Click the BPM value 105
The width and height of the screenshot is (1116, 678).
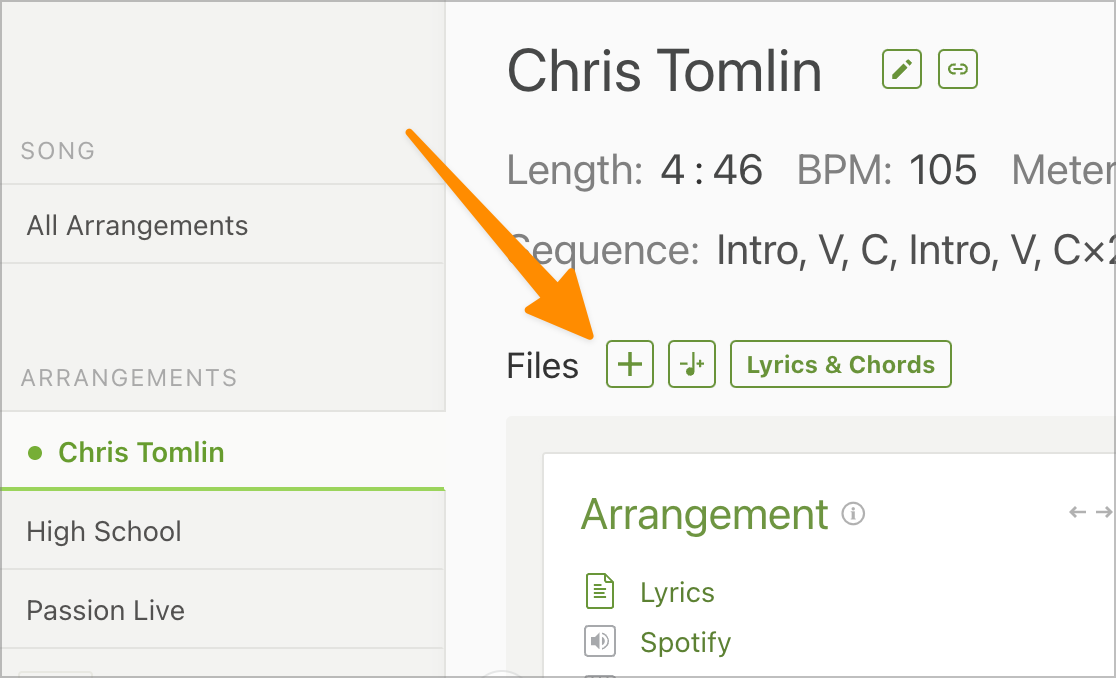point(943,170)
